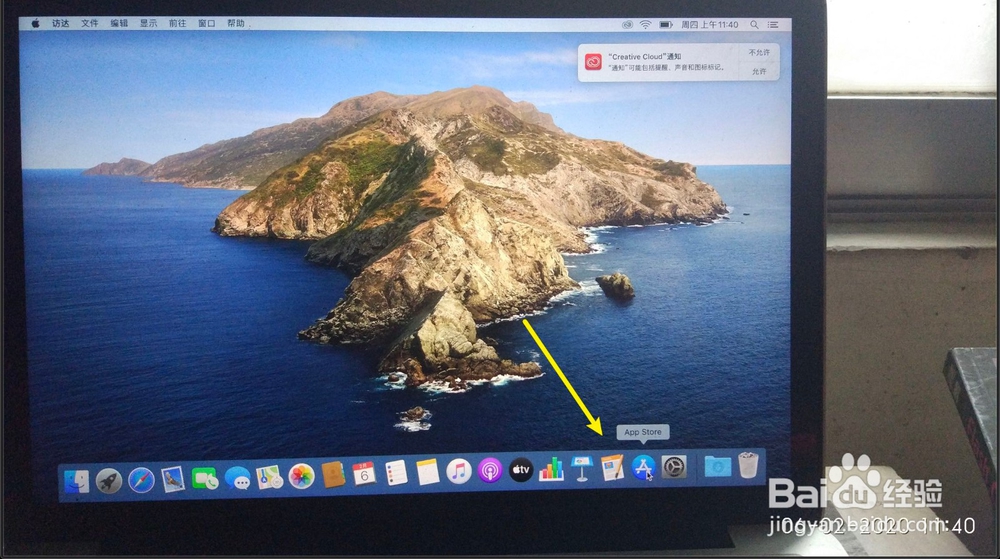Open Finder from the Dock
The height and width of the screenshot is (559, 1000).
[77, 481]
